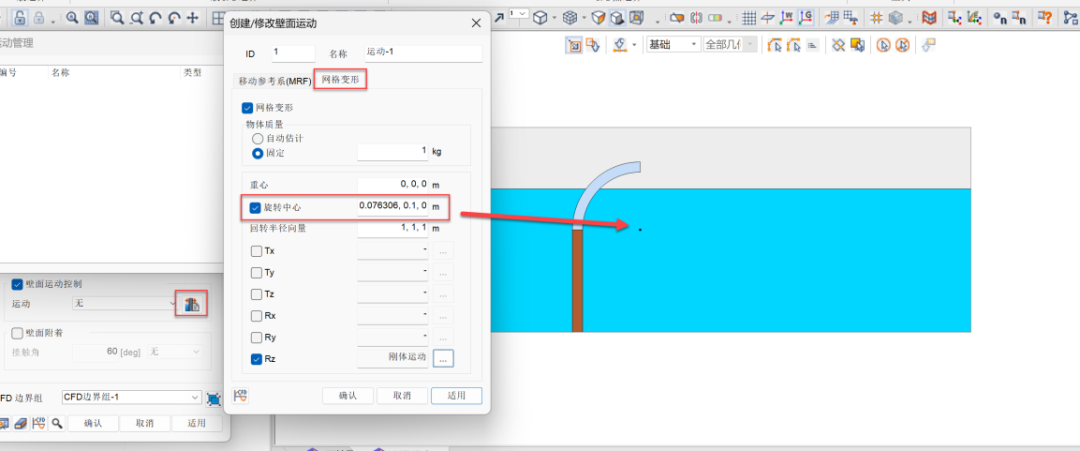Click the pan (cross arrows) toolbar icon
Screen dimensions: 1080x451
click(x=193, y=17)
